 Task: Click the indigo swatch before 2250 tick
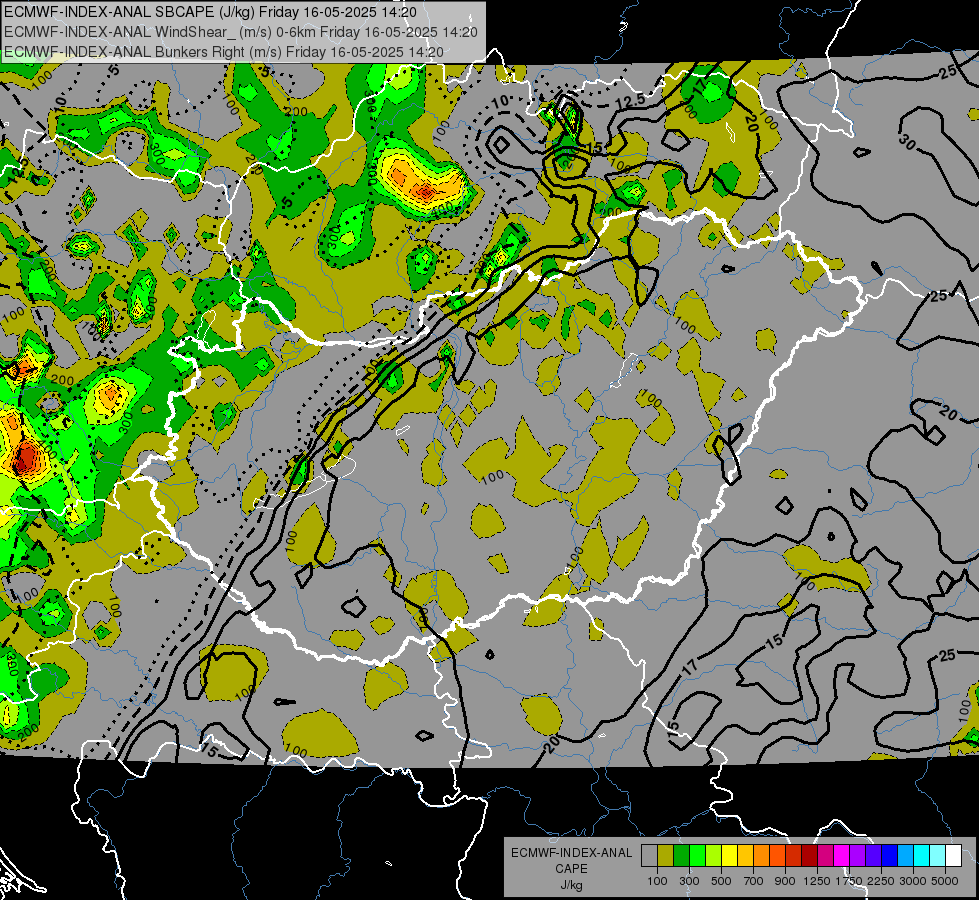pos(873,855)
